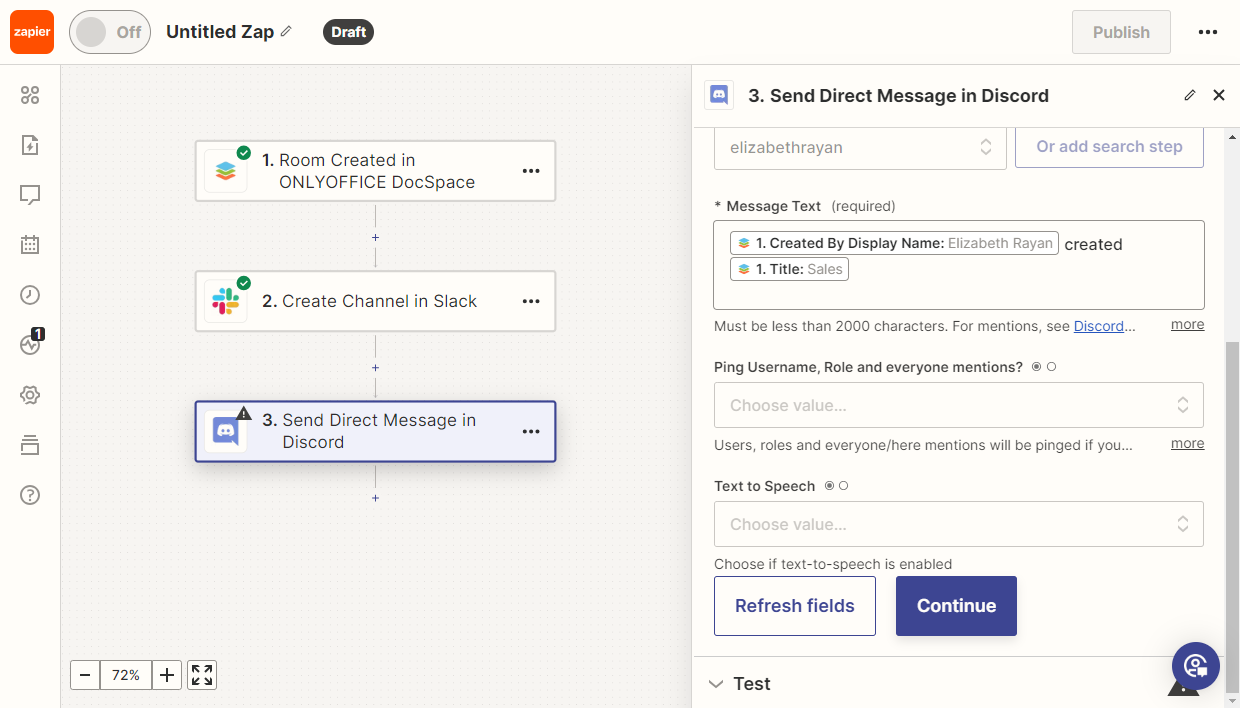Select second radio for Ping Username mentions

pos(1052,367)
